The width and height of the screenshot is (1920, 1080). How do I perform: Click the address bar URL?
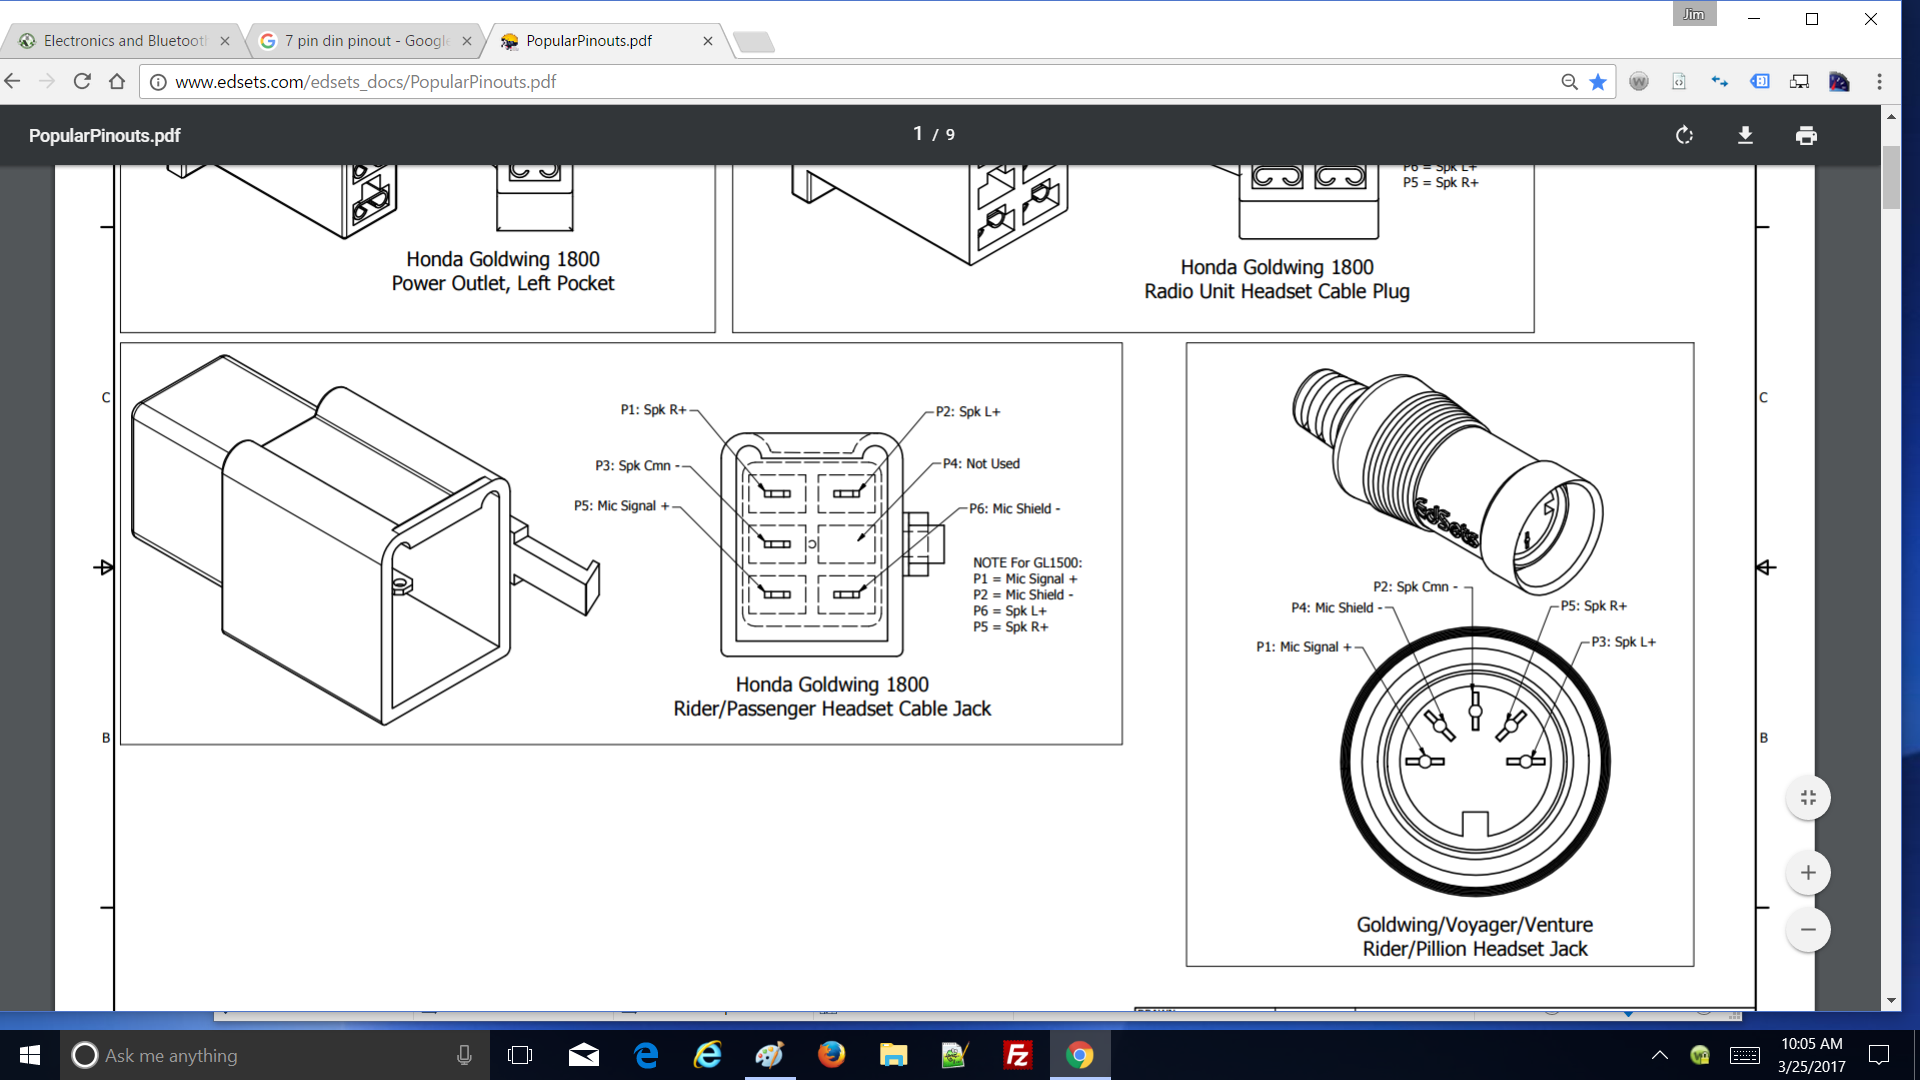coord(365,82)
